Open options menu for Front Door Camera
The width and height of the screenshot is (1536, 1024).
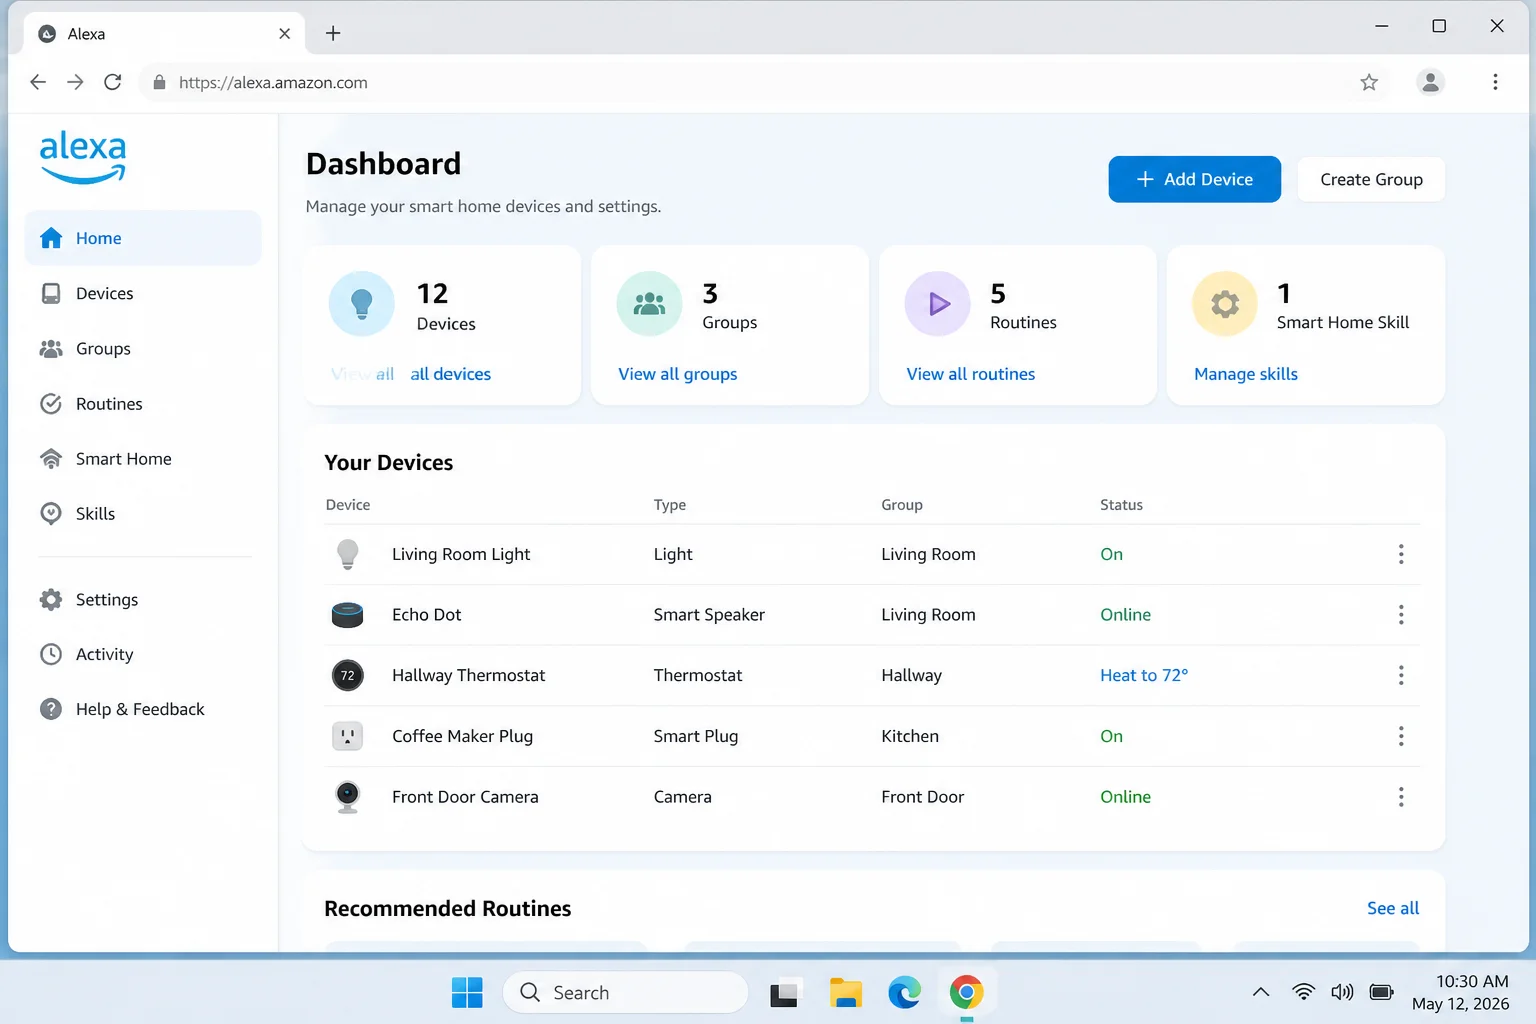1401,797
